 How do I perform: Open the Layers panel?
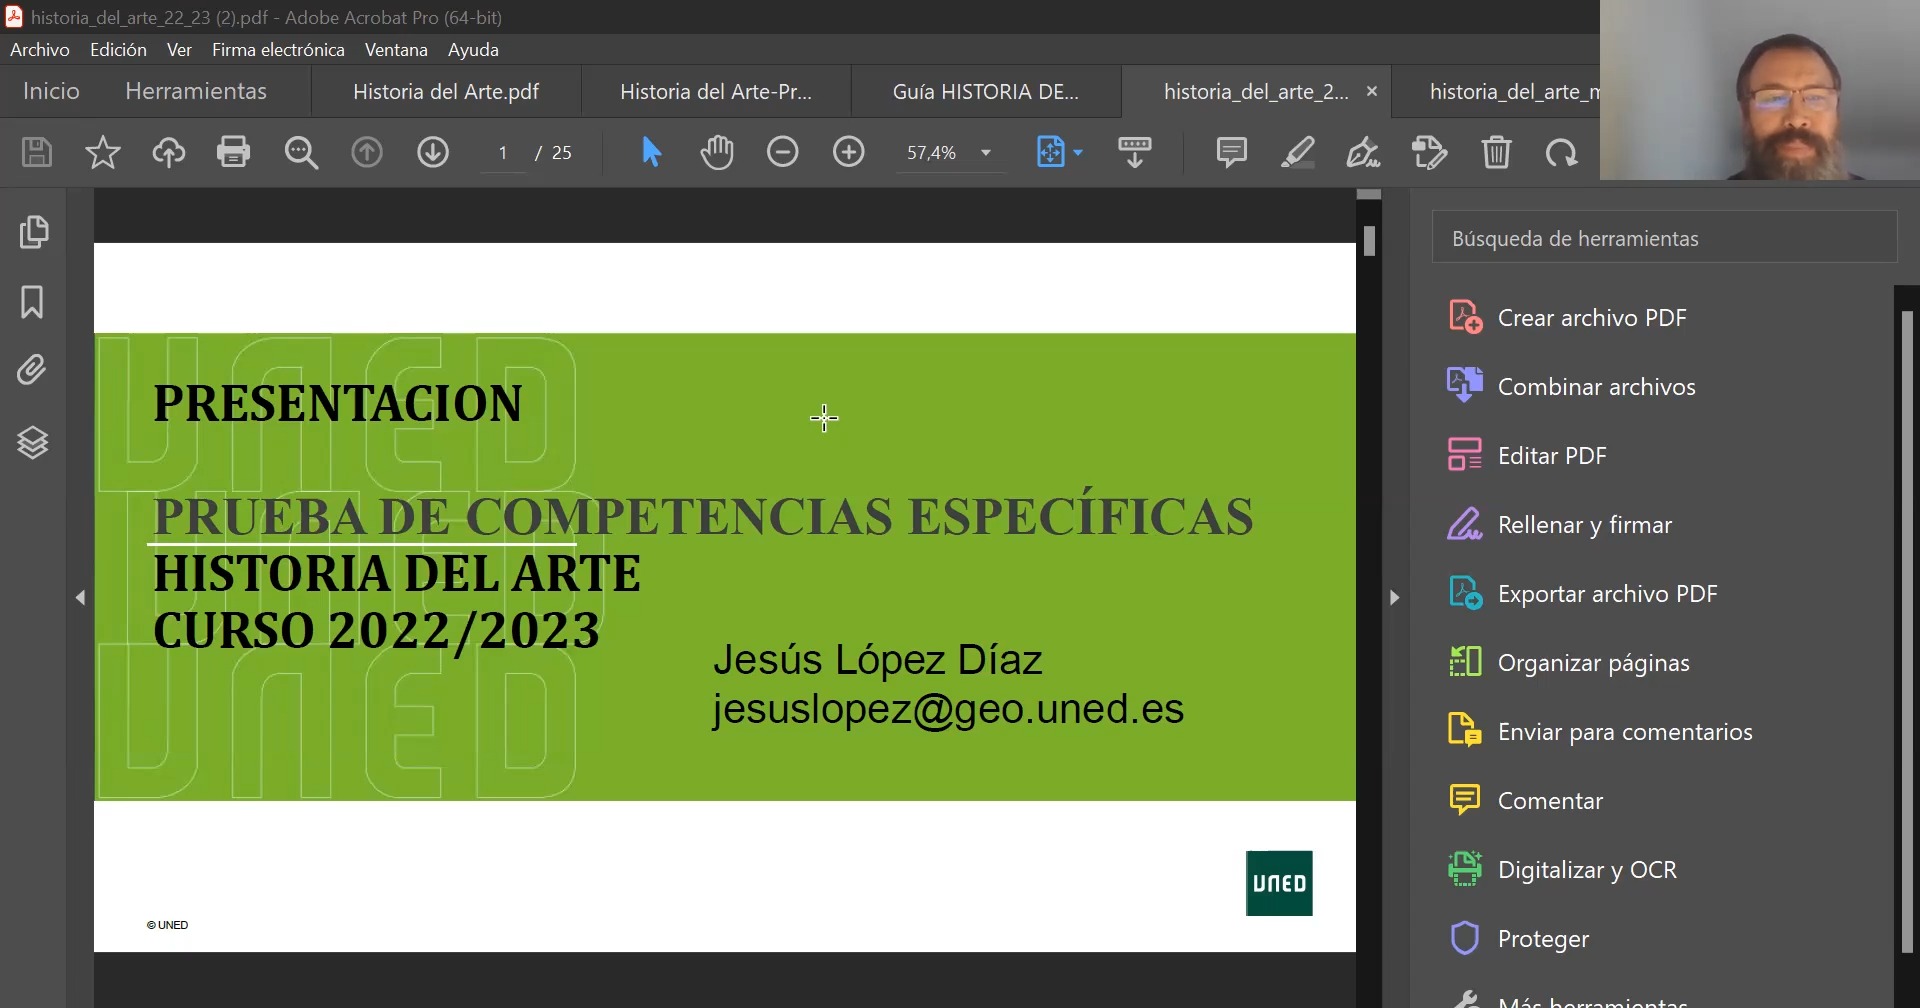coord(32,442)
